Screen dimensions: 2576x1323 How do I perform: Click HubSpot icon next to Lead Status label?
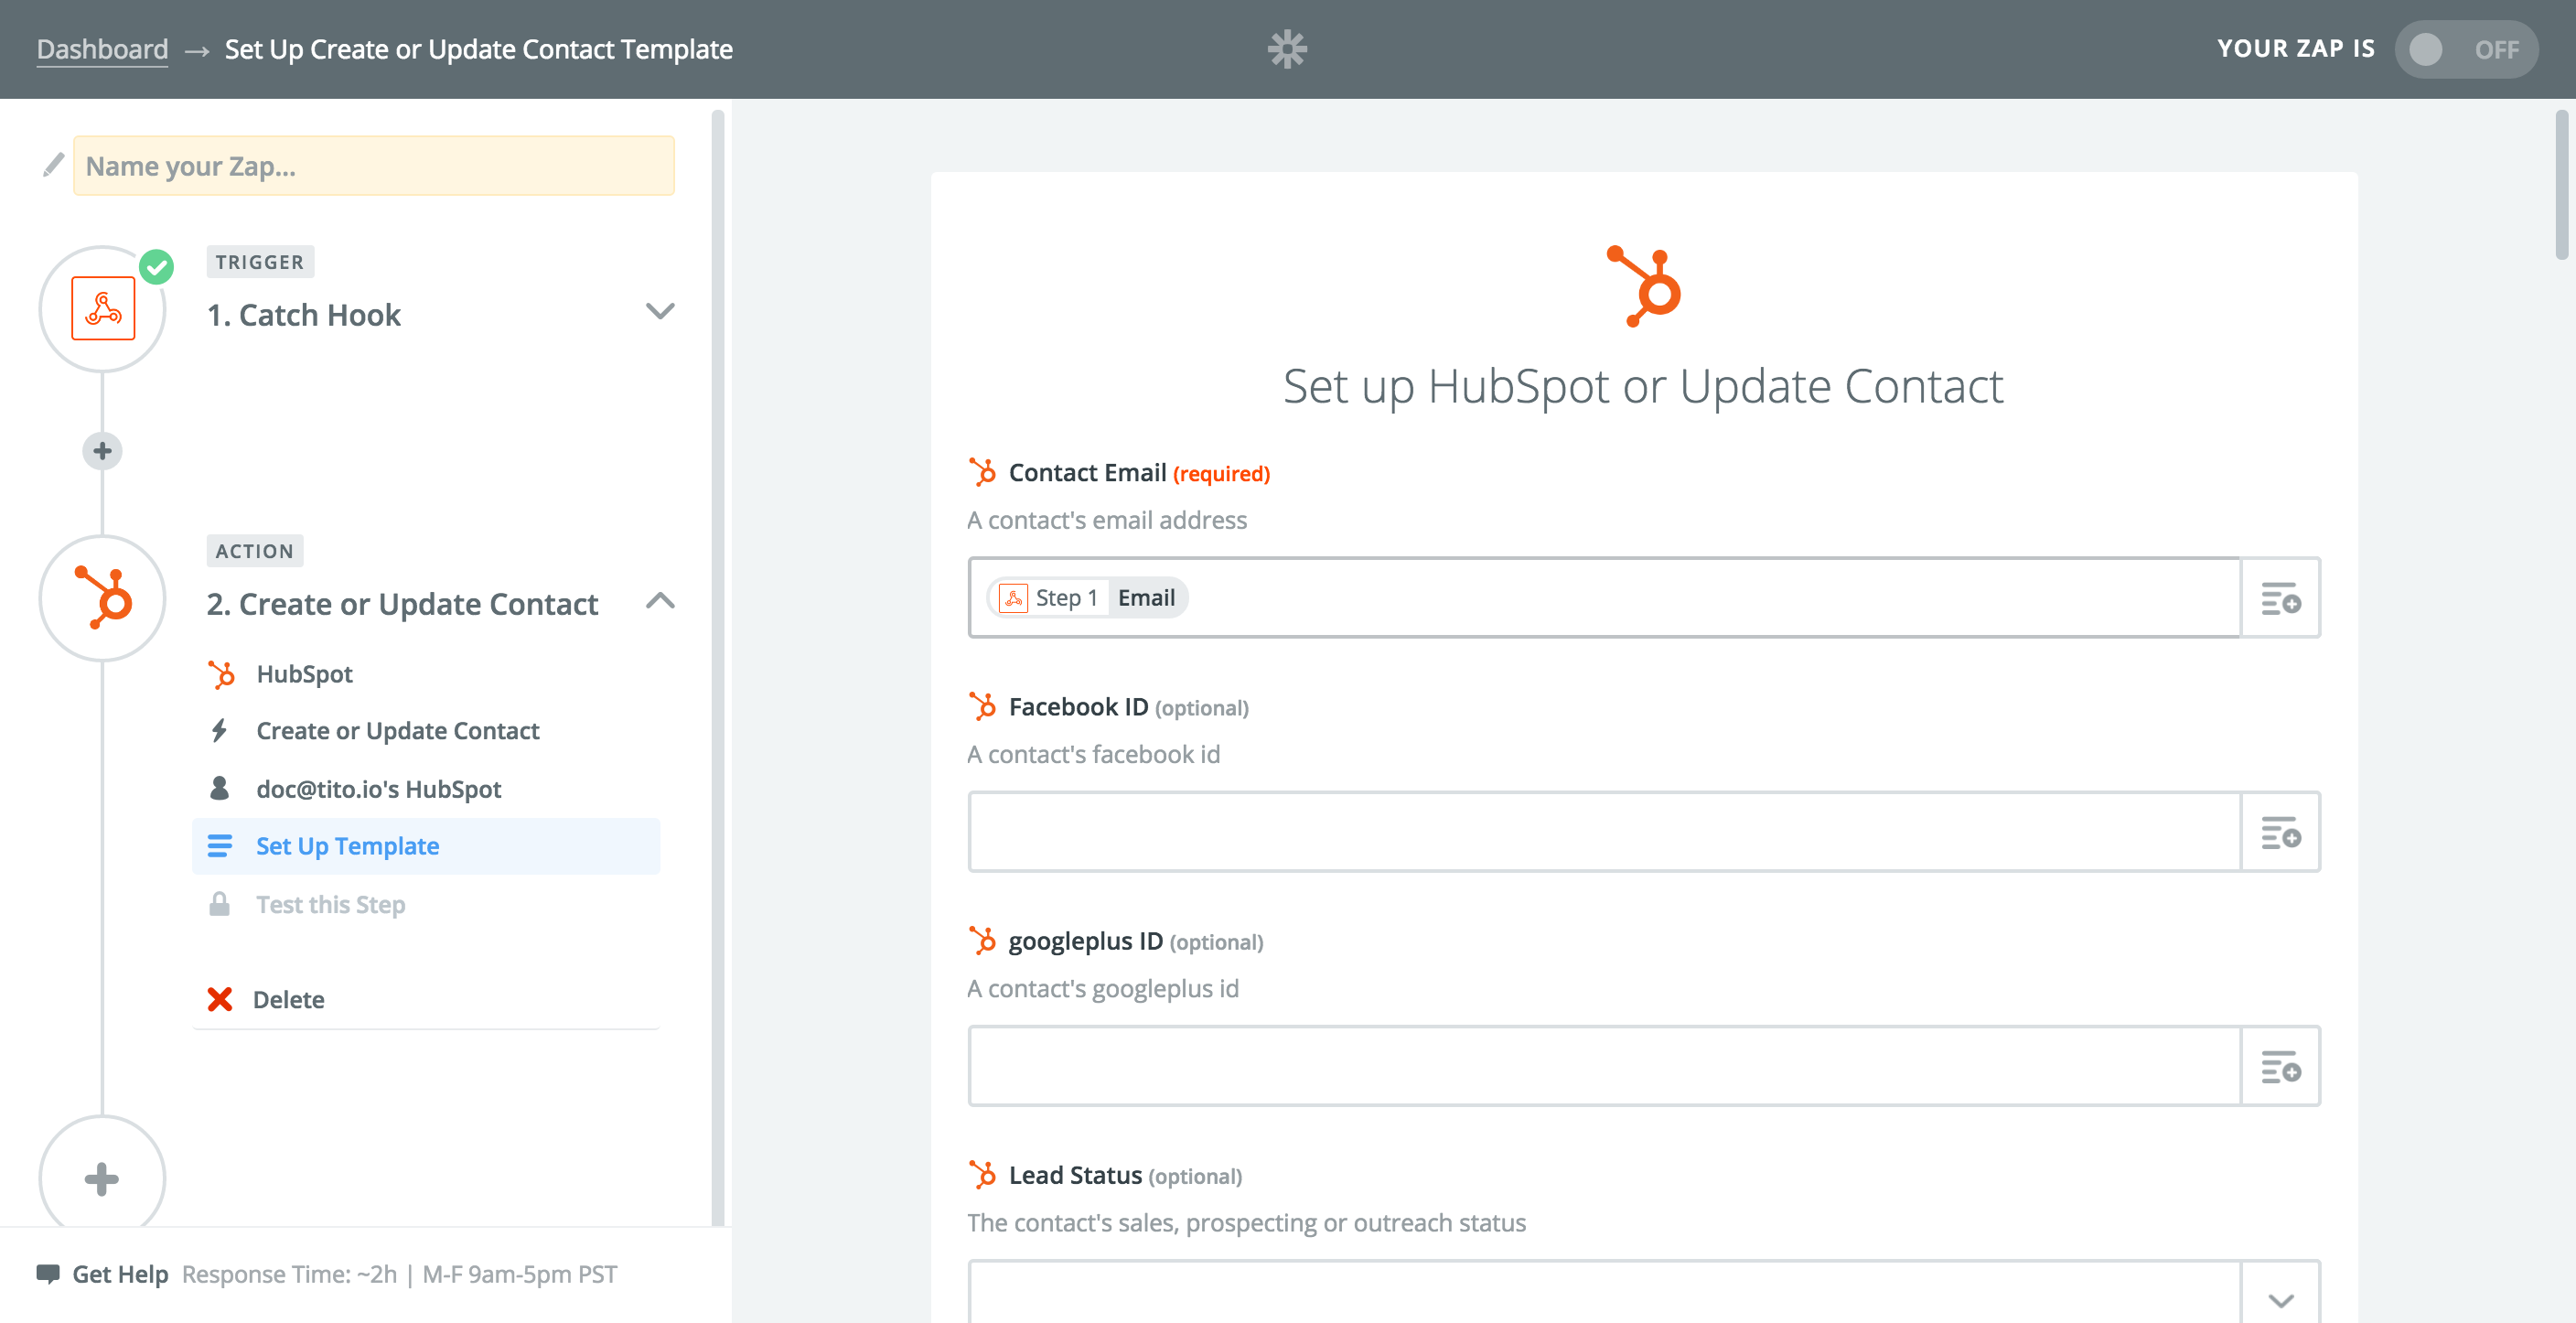pyautogui.click(x=982, y=1174)
